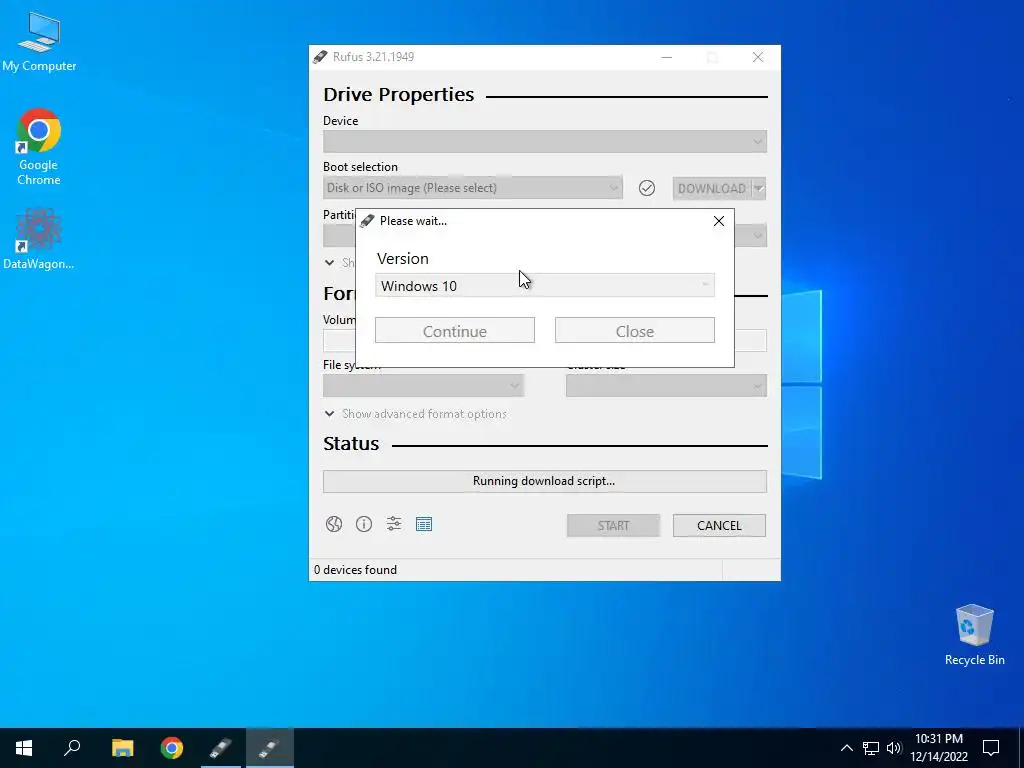Open the network tray icon
This screenshot has height=768, width=1024.
coord(871,748)
